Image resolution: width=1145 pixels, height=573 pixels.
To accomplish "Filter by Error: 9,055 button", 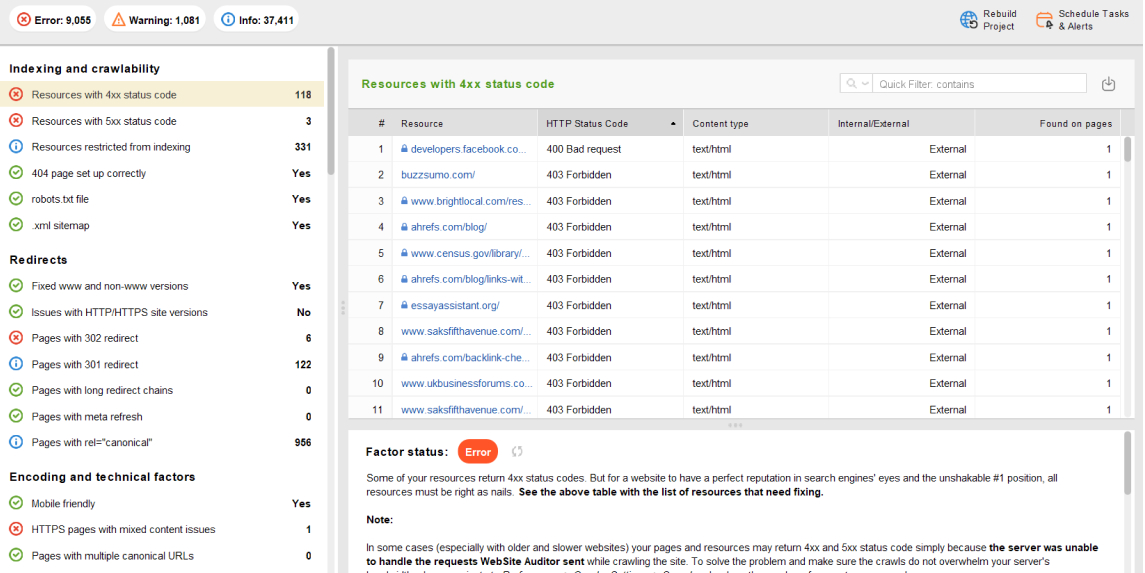I will [x=54, y=20].
